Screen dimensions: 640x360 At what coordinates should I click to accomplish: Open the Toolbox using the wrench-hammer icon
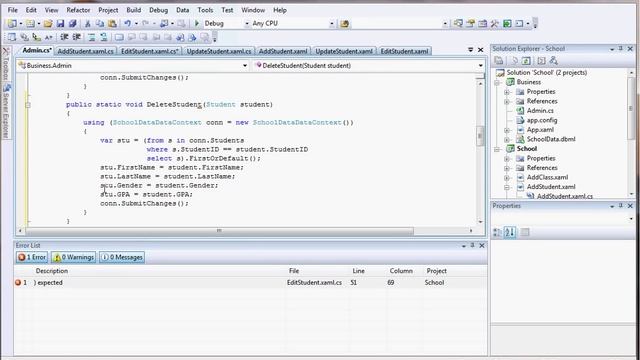495,24
